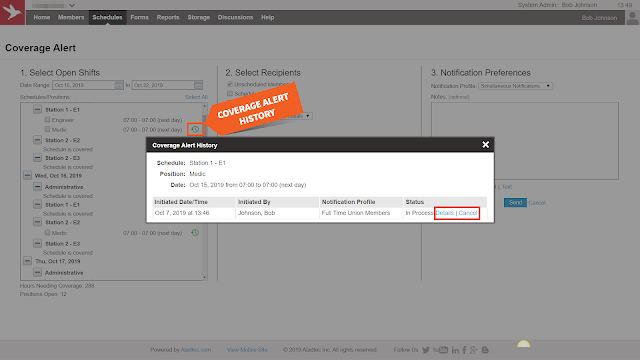Image resolution: width=640 pixels, height=360 pixels.
Task: Collapse the Tue Oct 15 Station 1 - E1 schedule group
Action: pos(38,109)
